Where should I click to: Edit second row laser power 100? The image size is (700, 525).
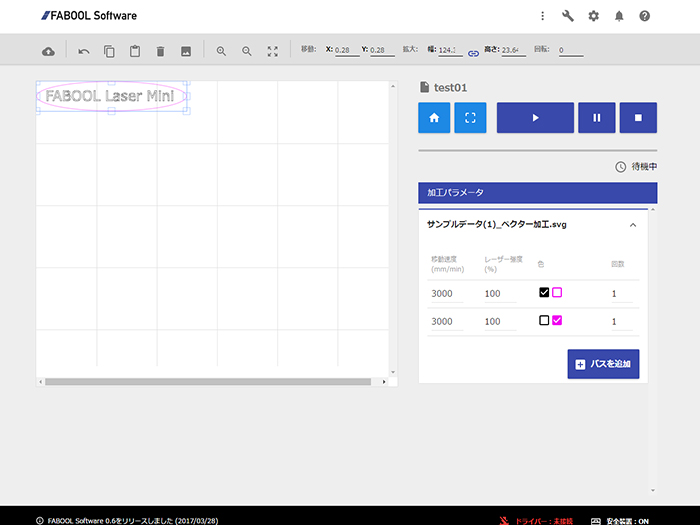(x=500, y=321)
